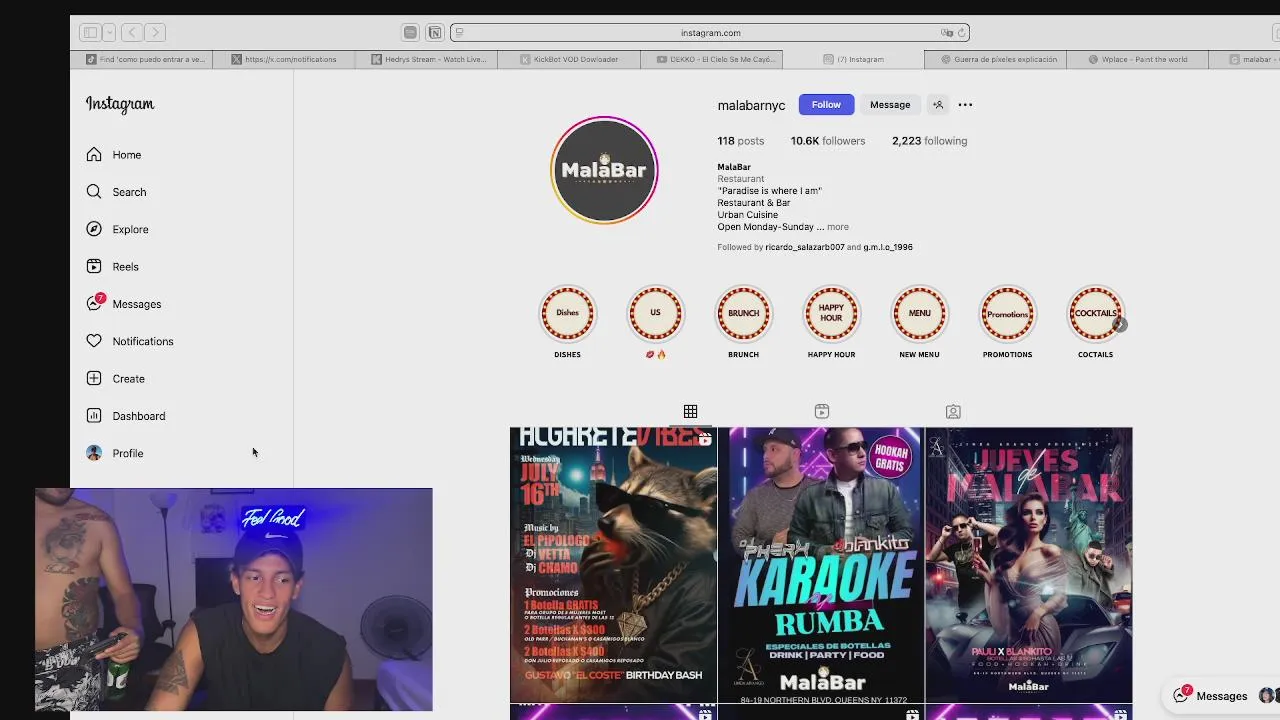Image resolution: width=1280 pixels, height=720 pixels.
Task: Select the posts grid tab icon
Action: (x=690, y=411)
